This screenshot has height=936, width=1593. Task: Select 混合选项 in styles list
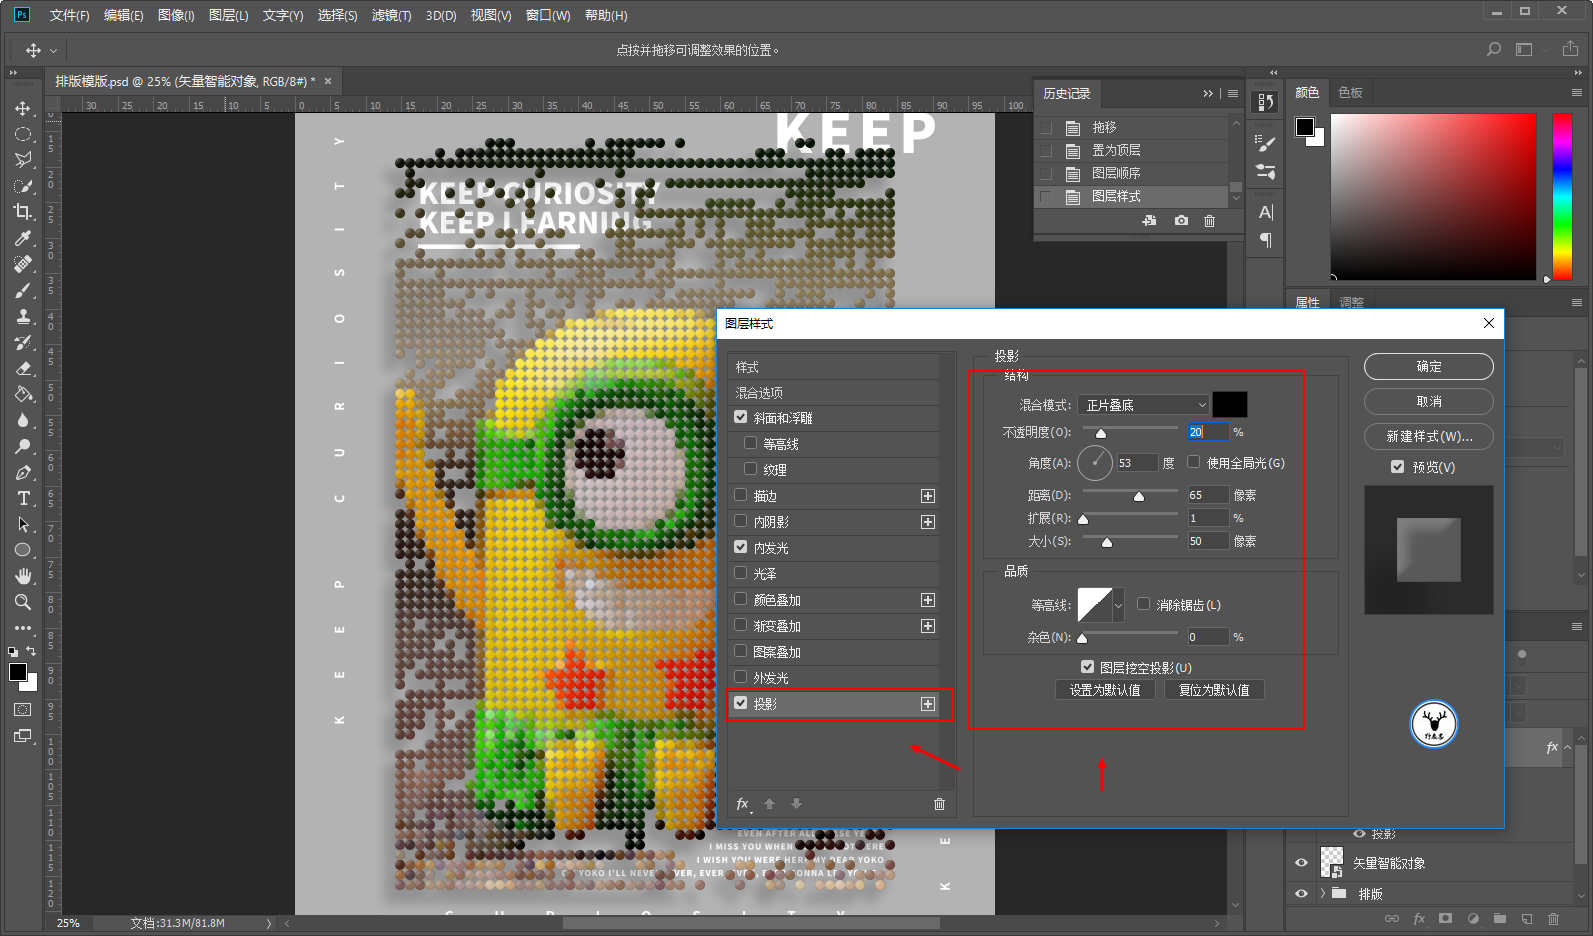(x=834, y=393)
